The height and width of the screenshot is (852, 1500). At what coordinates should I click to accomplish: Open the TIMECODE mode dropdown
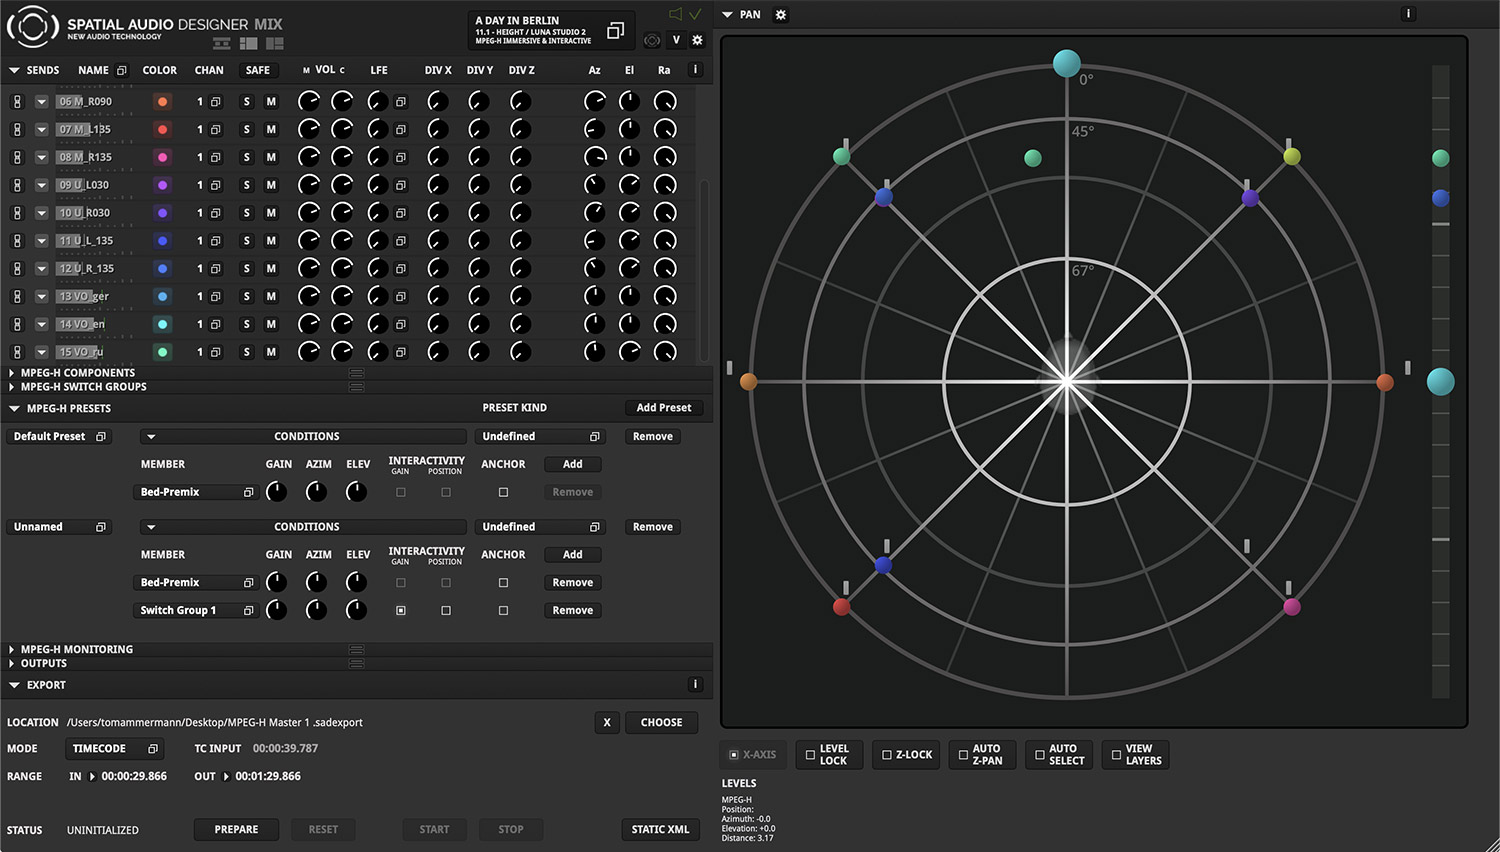pos(115,749)
